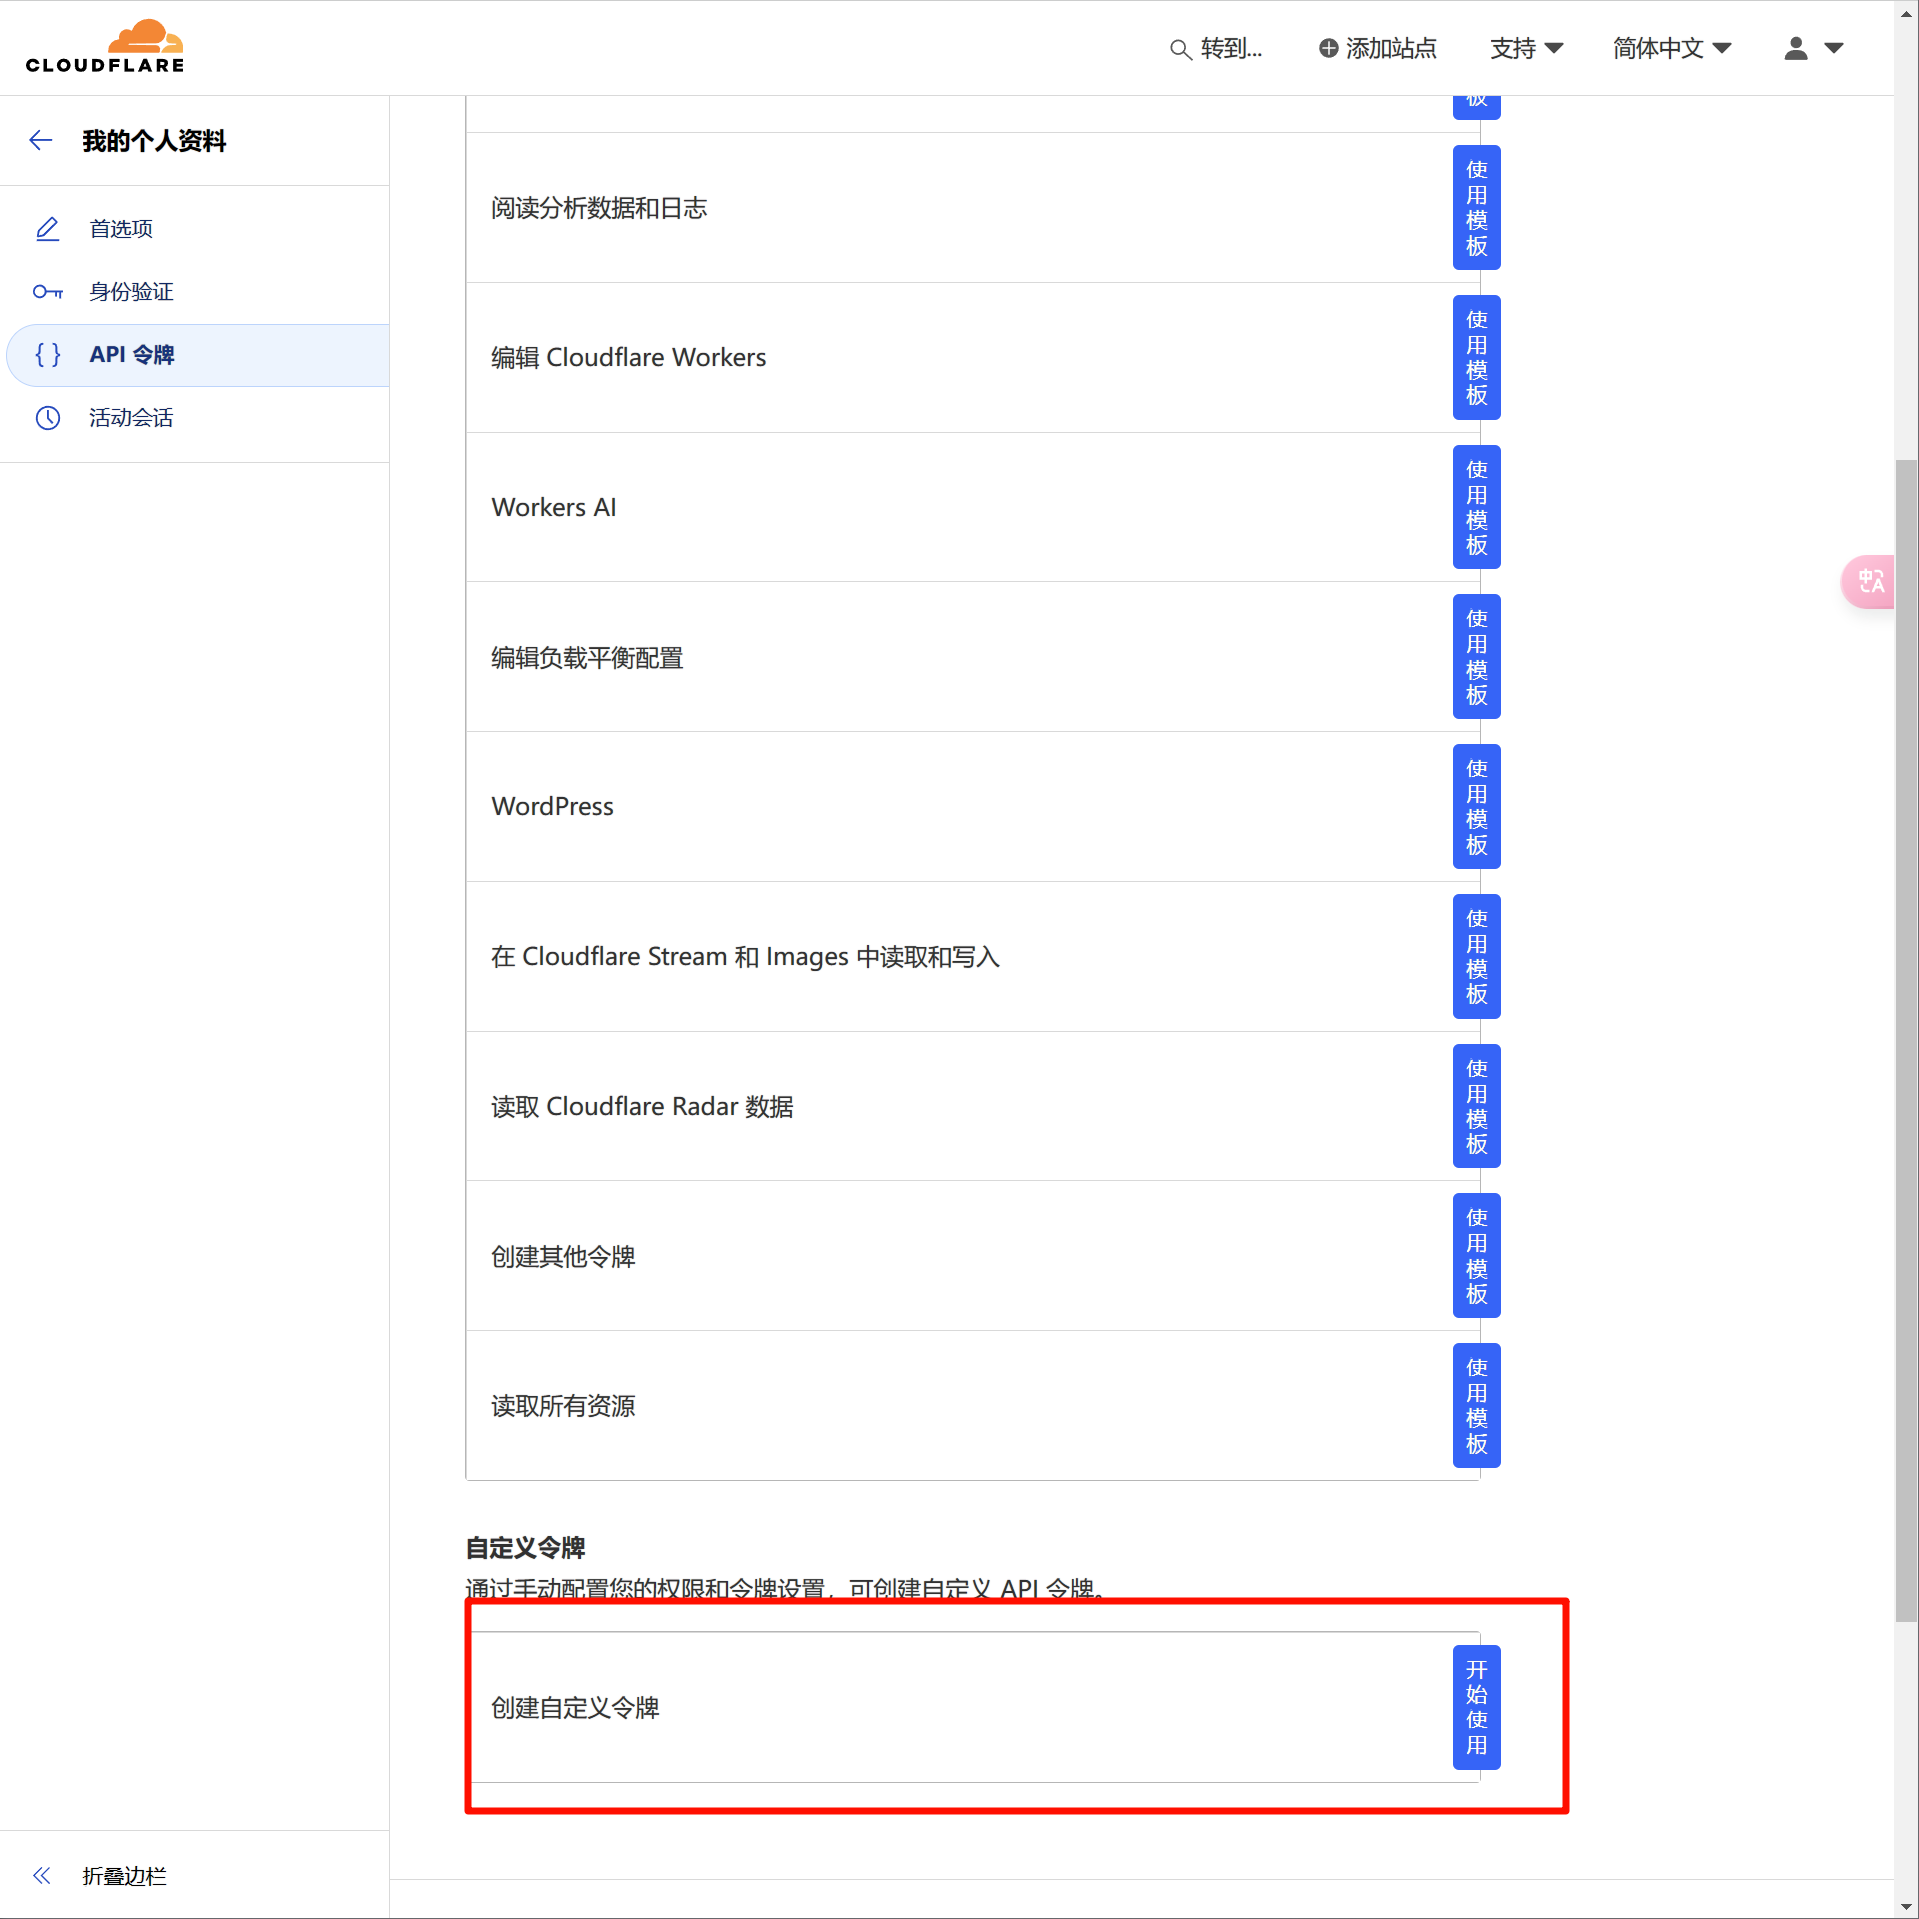The height and width of the screenshot is (1919, 1919).
Task: Use template for Workers AI
Action: (x=1476, y=507)
